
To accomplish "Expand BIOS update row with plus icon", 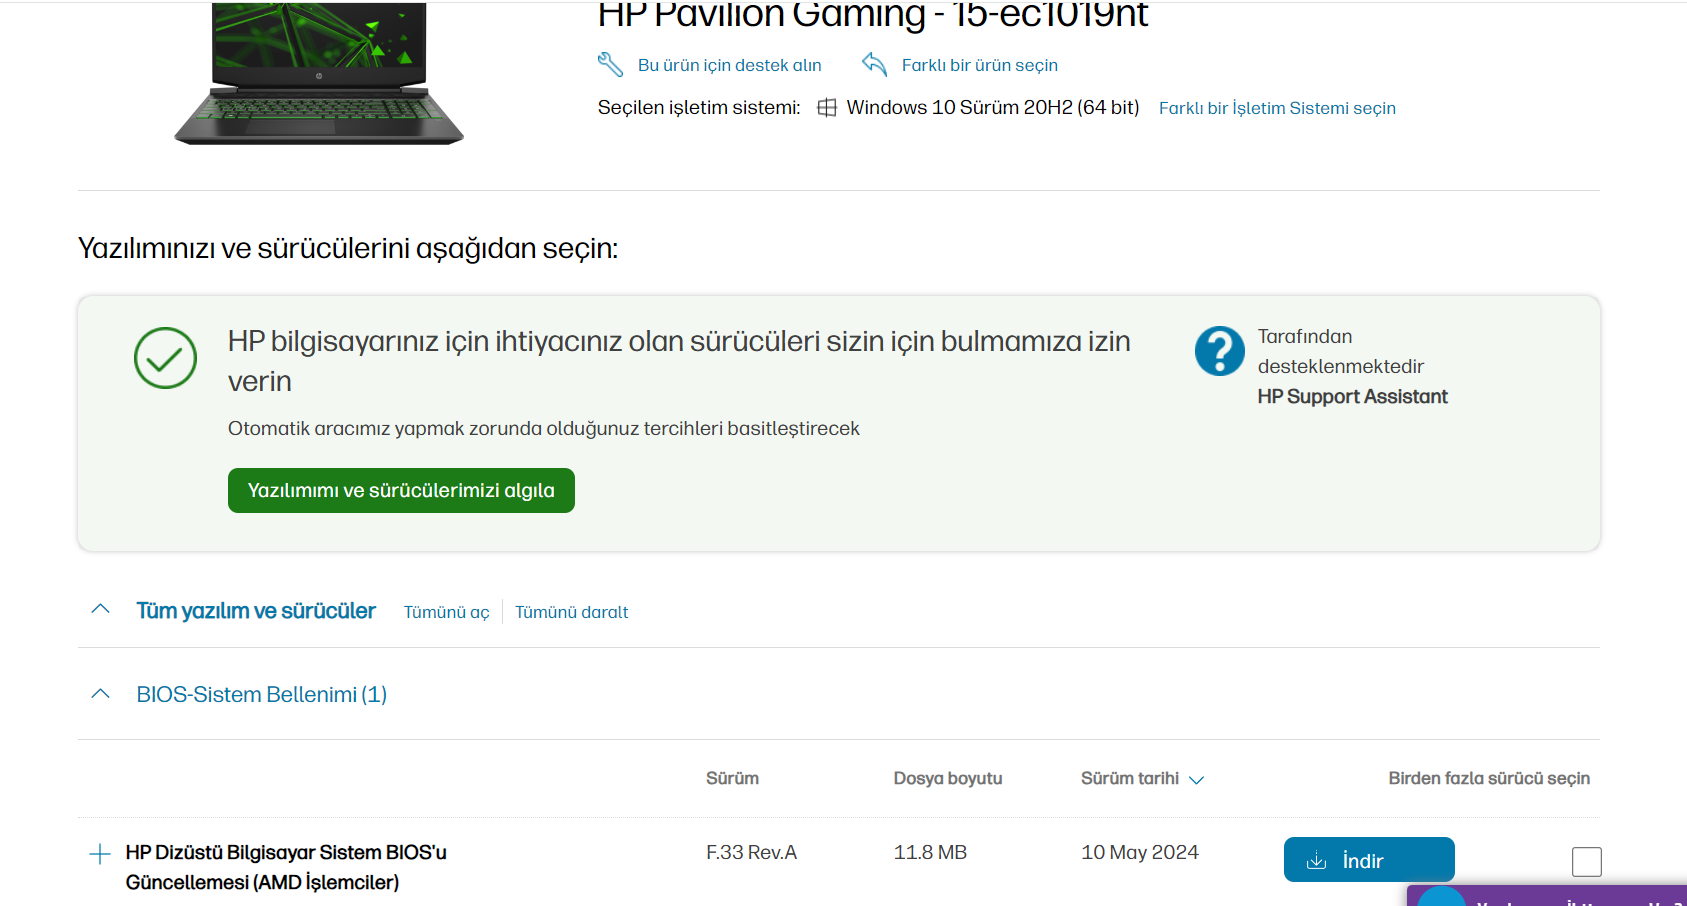I will 99,854.
